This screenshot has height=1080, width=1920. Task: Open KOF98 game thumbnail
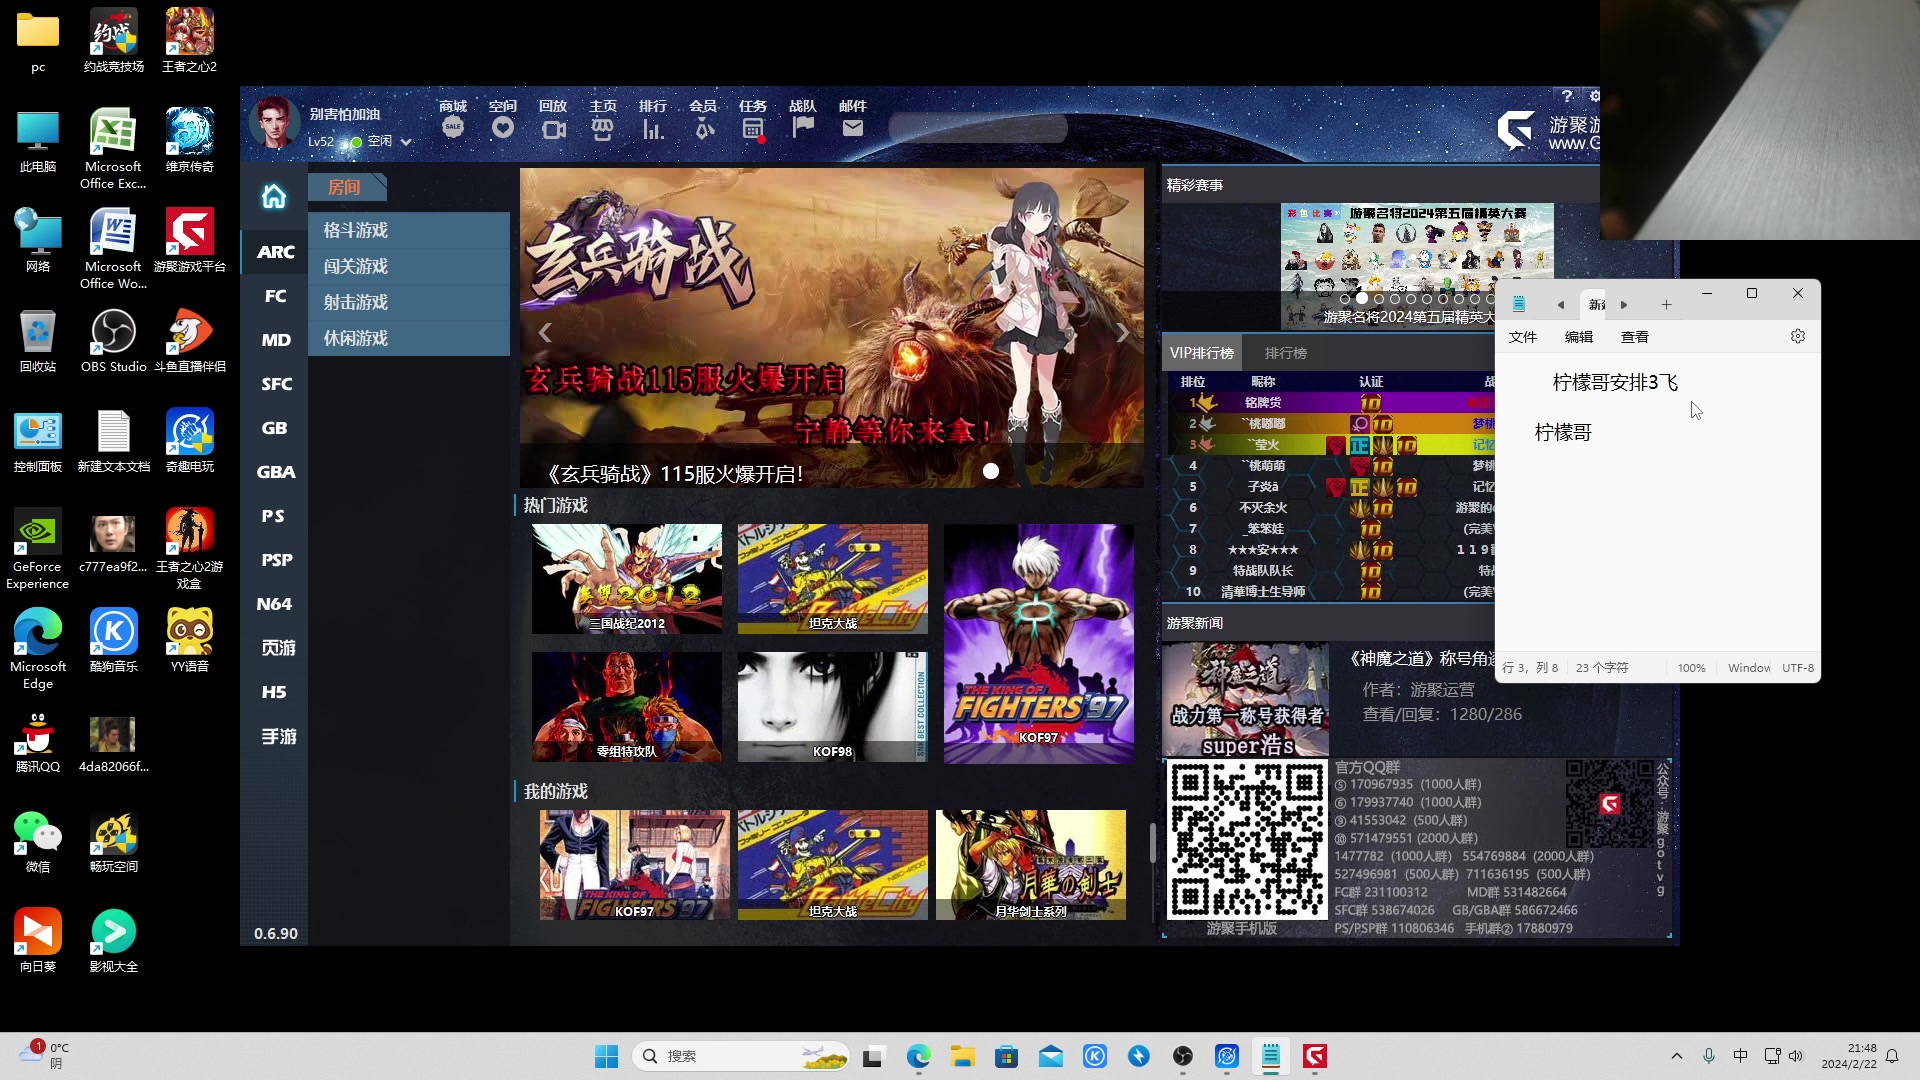(x=833, y=707)
